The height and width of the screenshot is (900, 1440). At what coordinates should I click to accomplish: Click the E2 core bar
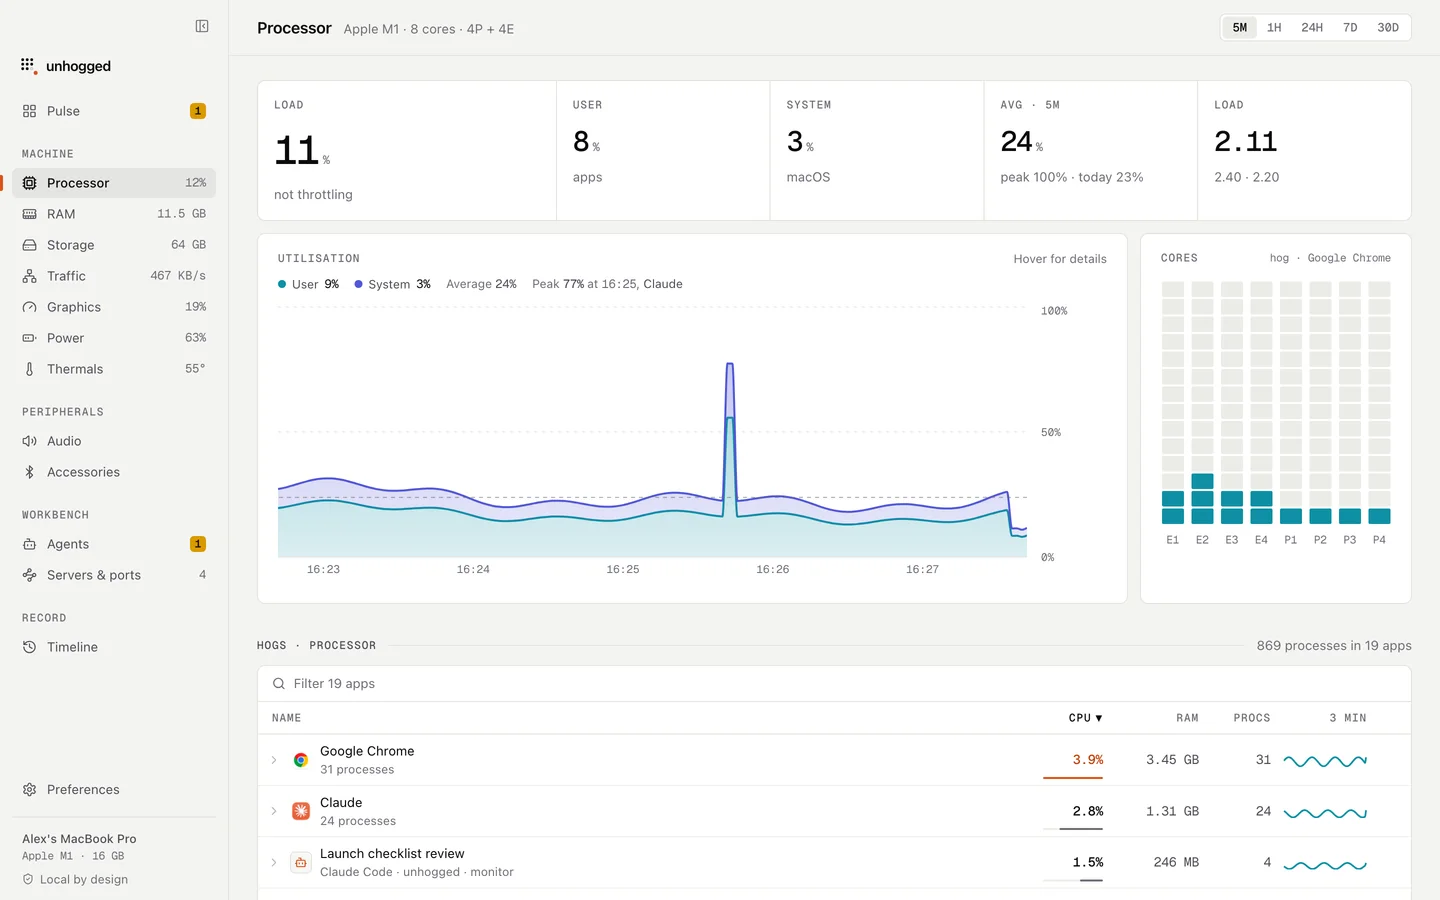pyautogui.click(x=1202, y=403)
